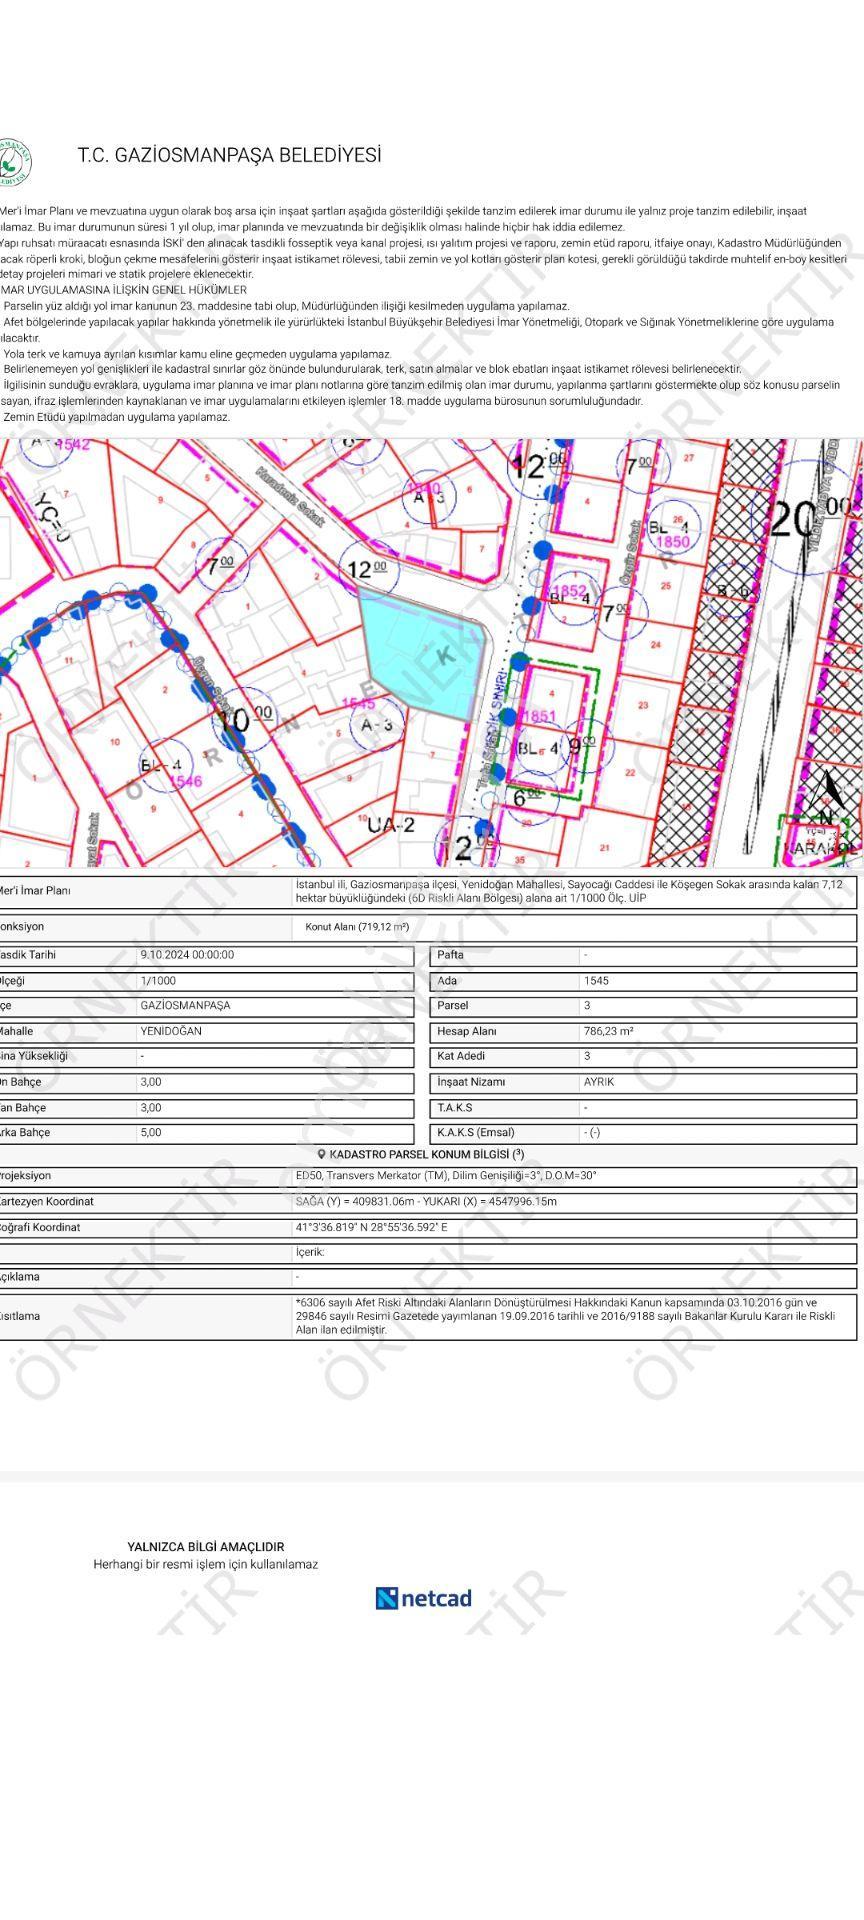864x1920 pixels.
Task: Click the ED50 Transvers Merkator projection value
Action: pos(446,1176)
